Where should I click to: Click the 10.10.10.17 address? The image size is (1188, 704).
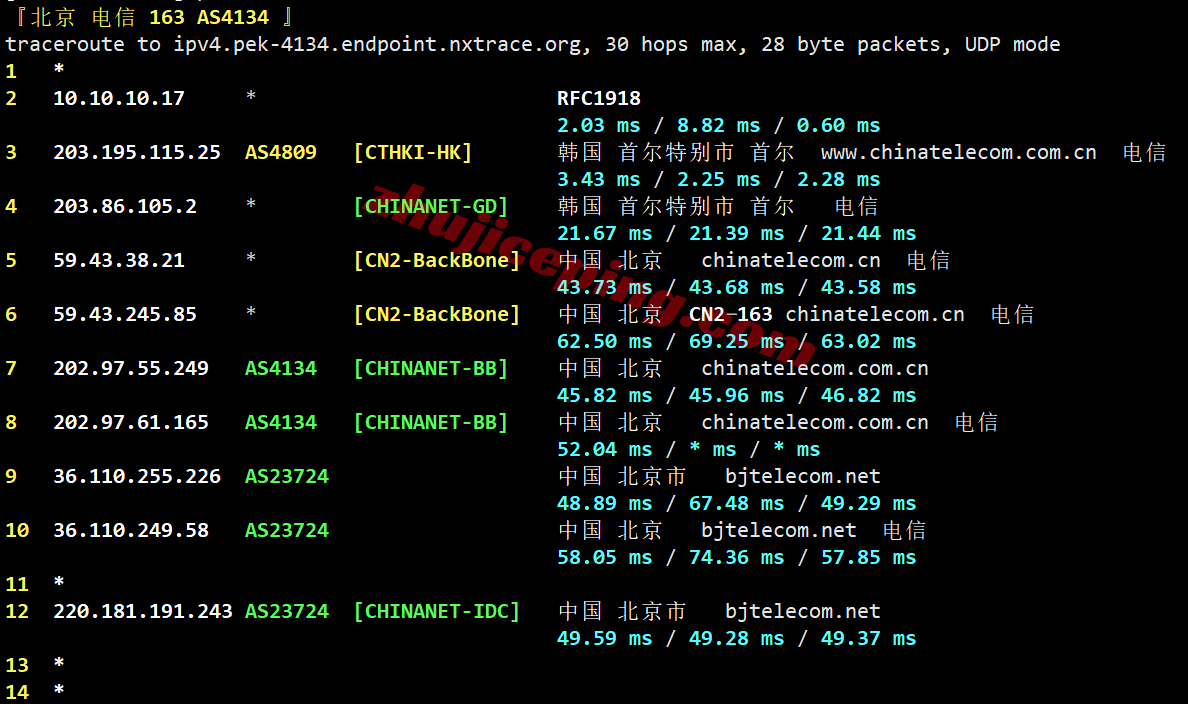click(x=119, y=99)
